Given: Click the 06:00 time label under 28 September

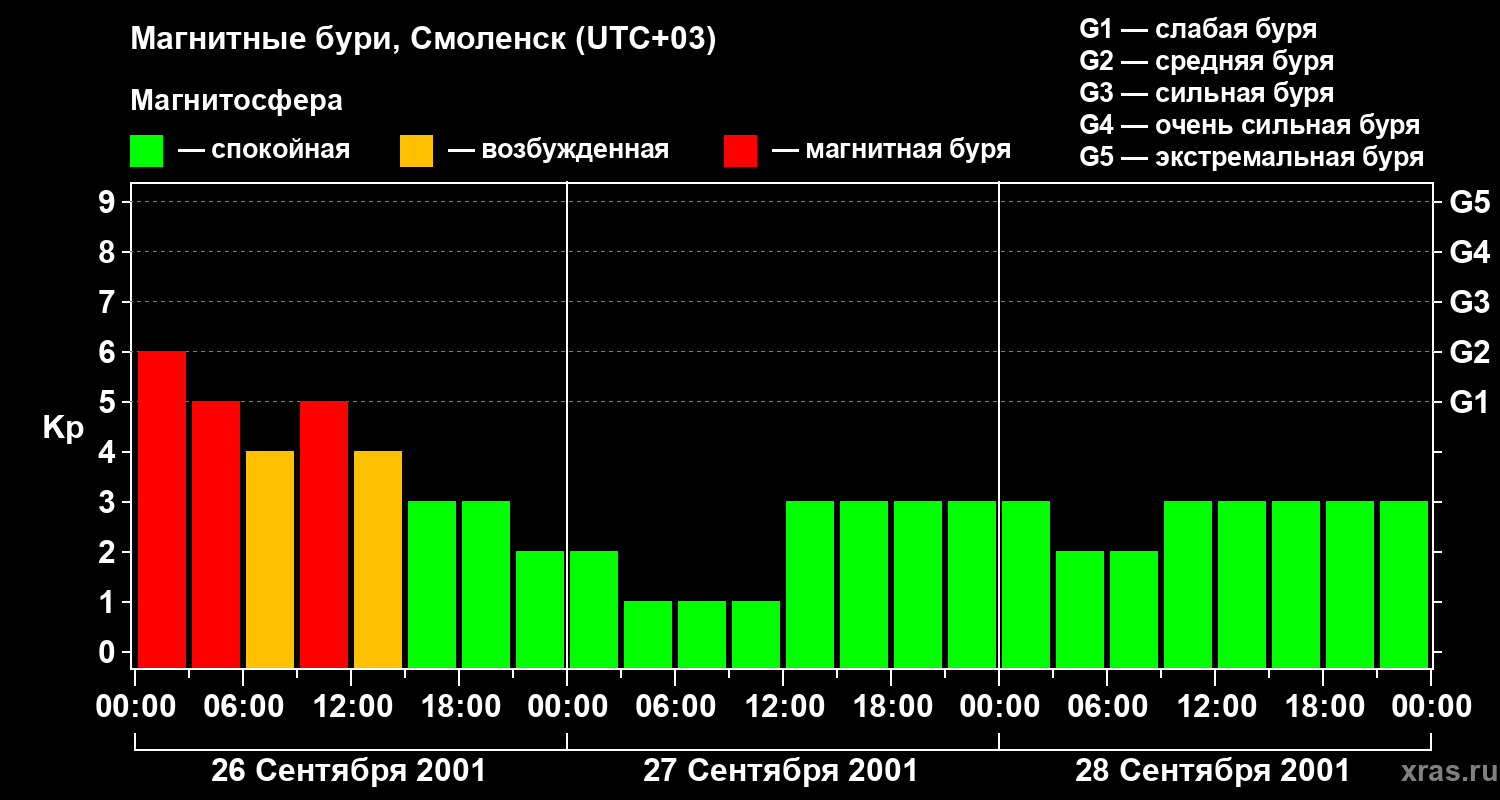Looking at the screenshot, I should pyautogui.click(x=1107, y=707).
